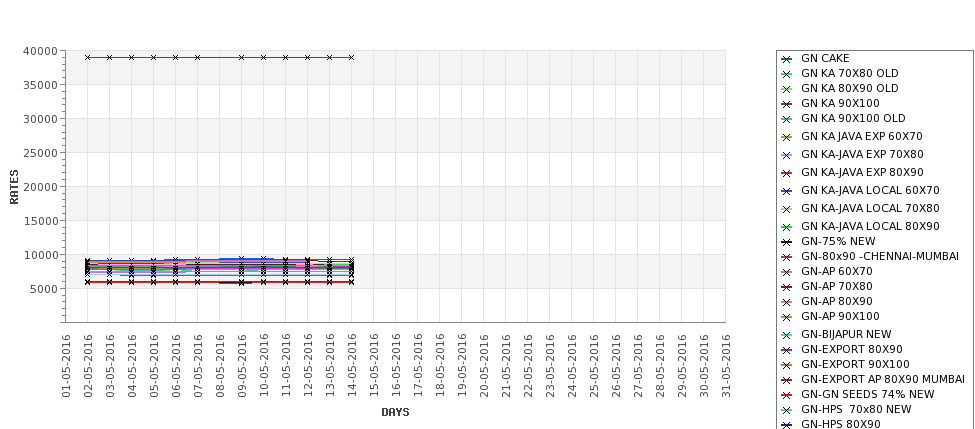Click GN CAKE data point on 07-05-2016

point(198,57)
